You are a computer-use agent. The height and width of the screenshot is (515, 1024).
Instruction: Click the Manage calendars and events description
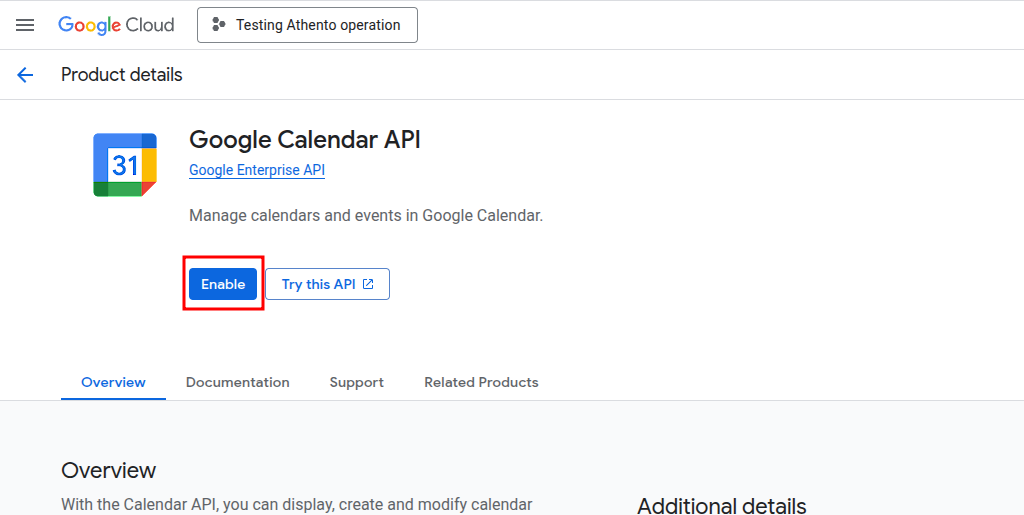(366, 215)
